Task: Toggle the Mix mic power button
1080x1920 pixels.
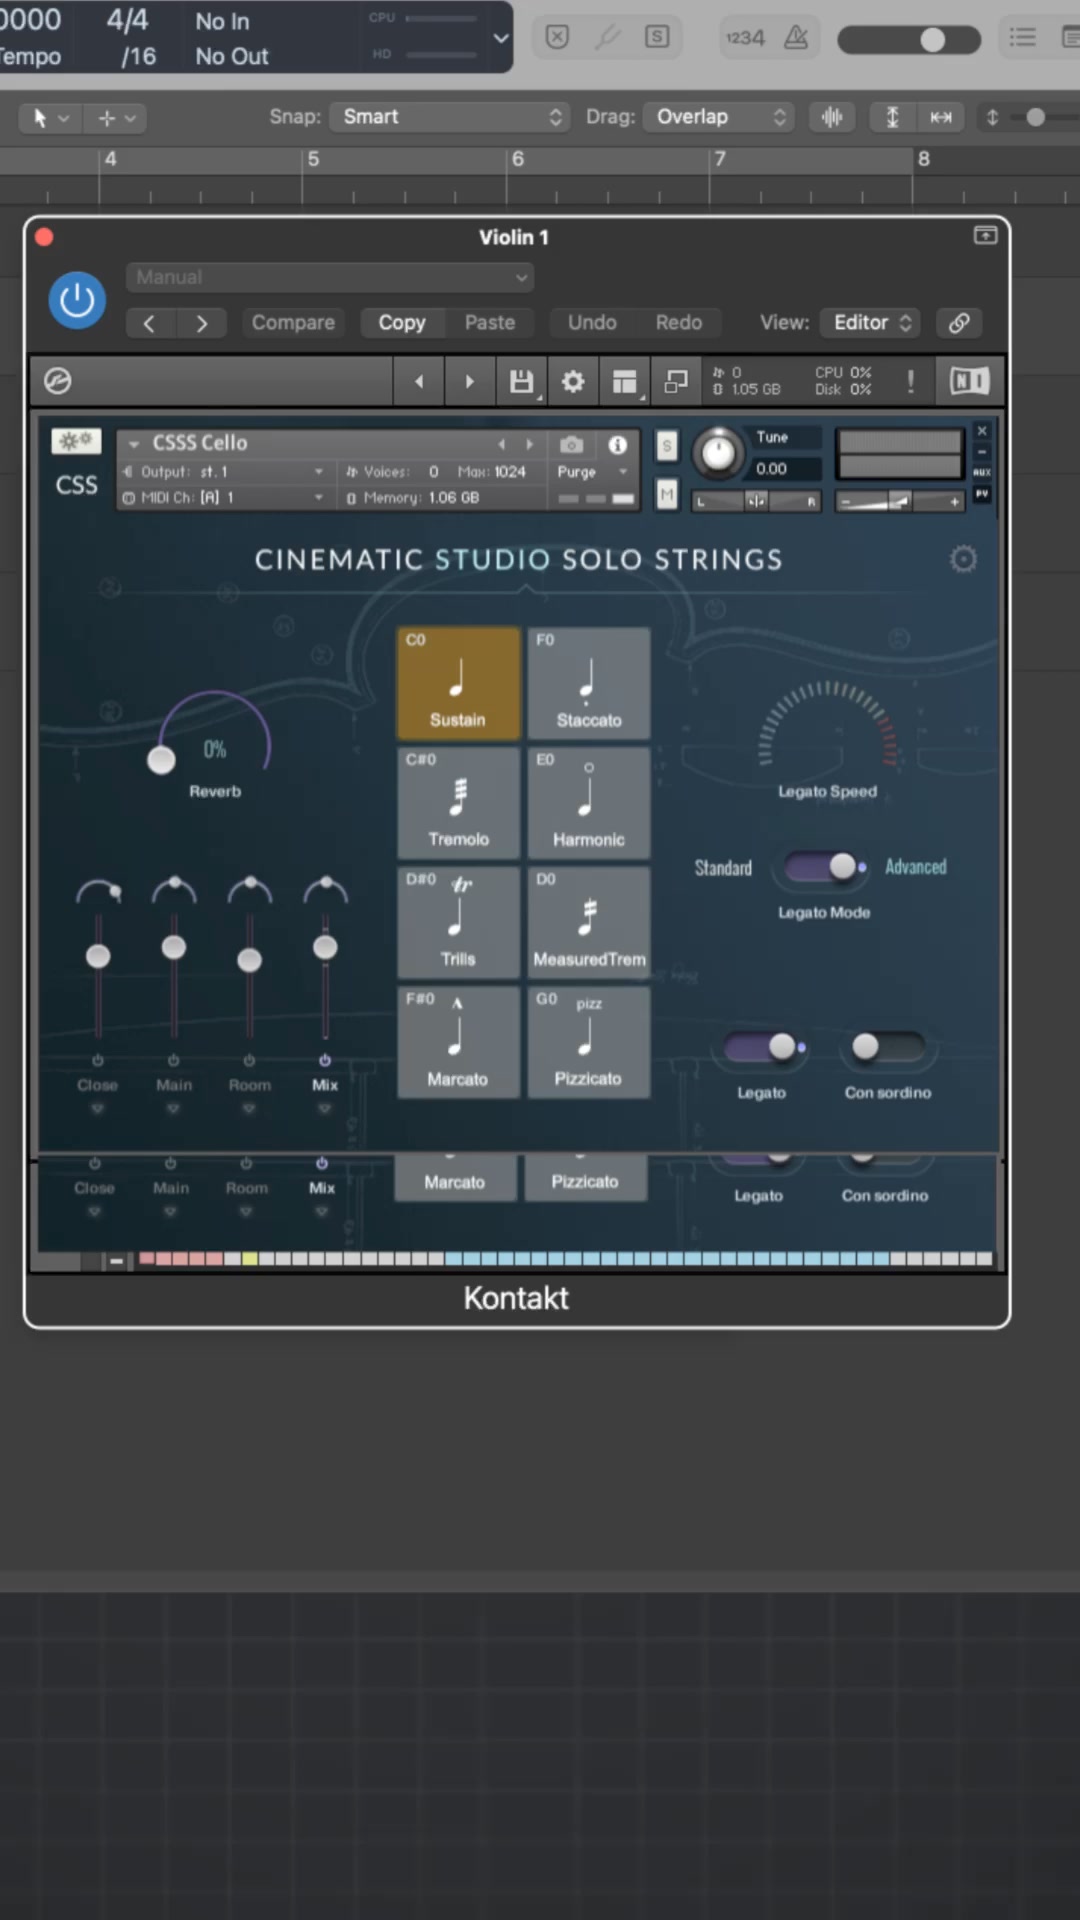Action: tap(325, 1060)
